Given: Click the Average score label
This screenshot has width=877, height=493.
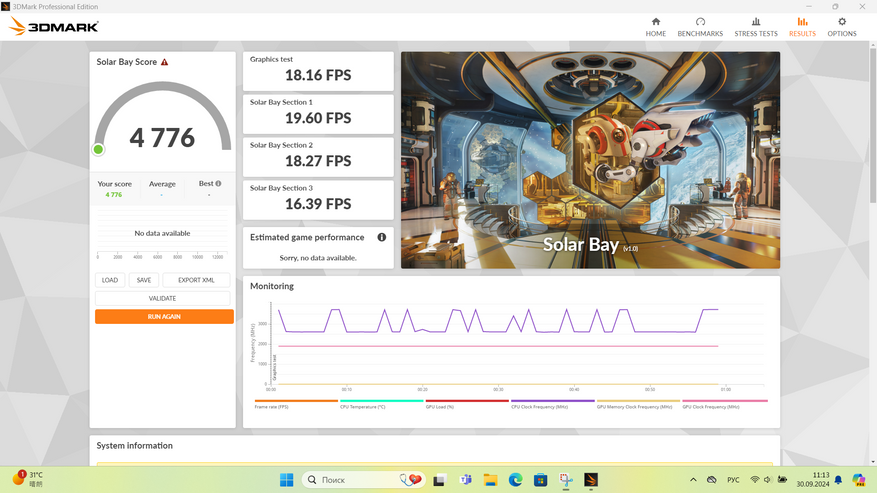Looking at the screenshot, I should (162, 184).
